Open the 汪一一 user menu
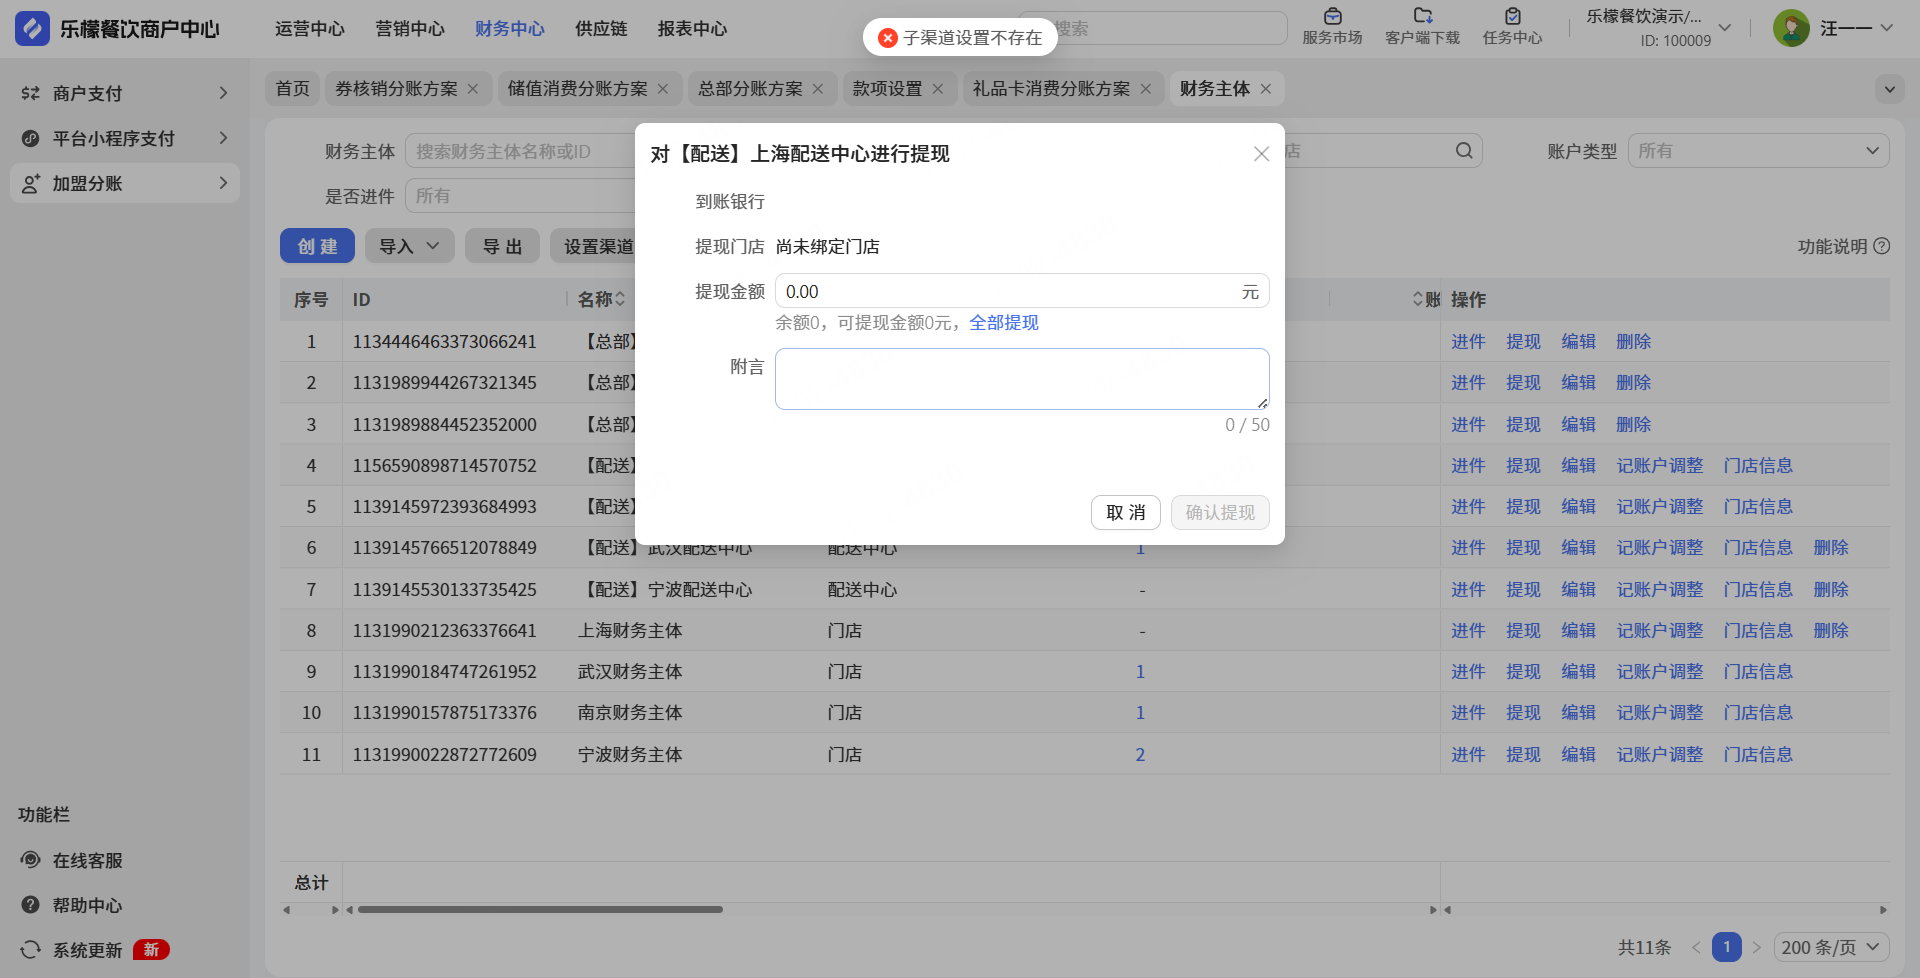Screen dimensions: 1920x978 (1857, 28)
